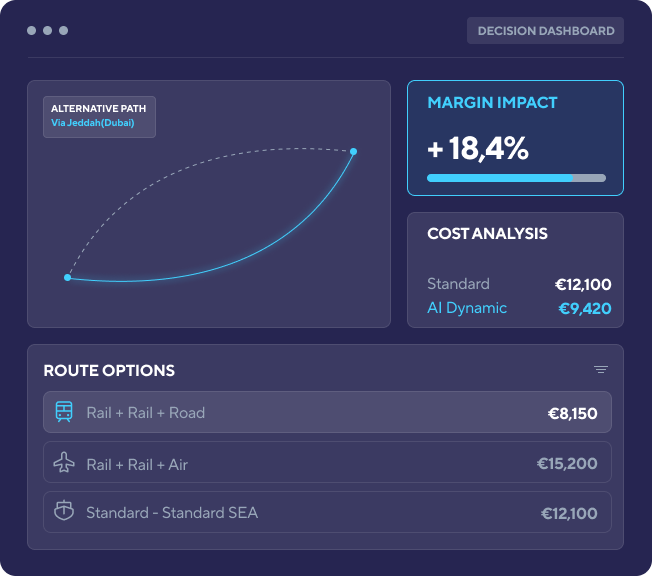Screen dimensions: 652x576
Task: Click the Alternative Path label box
Action: click(99, 116)
